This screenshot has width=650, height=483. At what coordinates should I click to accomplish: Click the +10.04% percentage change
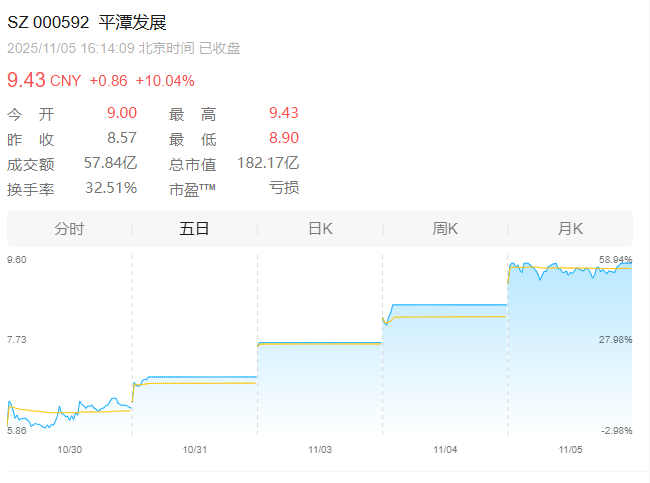165,81
